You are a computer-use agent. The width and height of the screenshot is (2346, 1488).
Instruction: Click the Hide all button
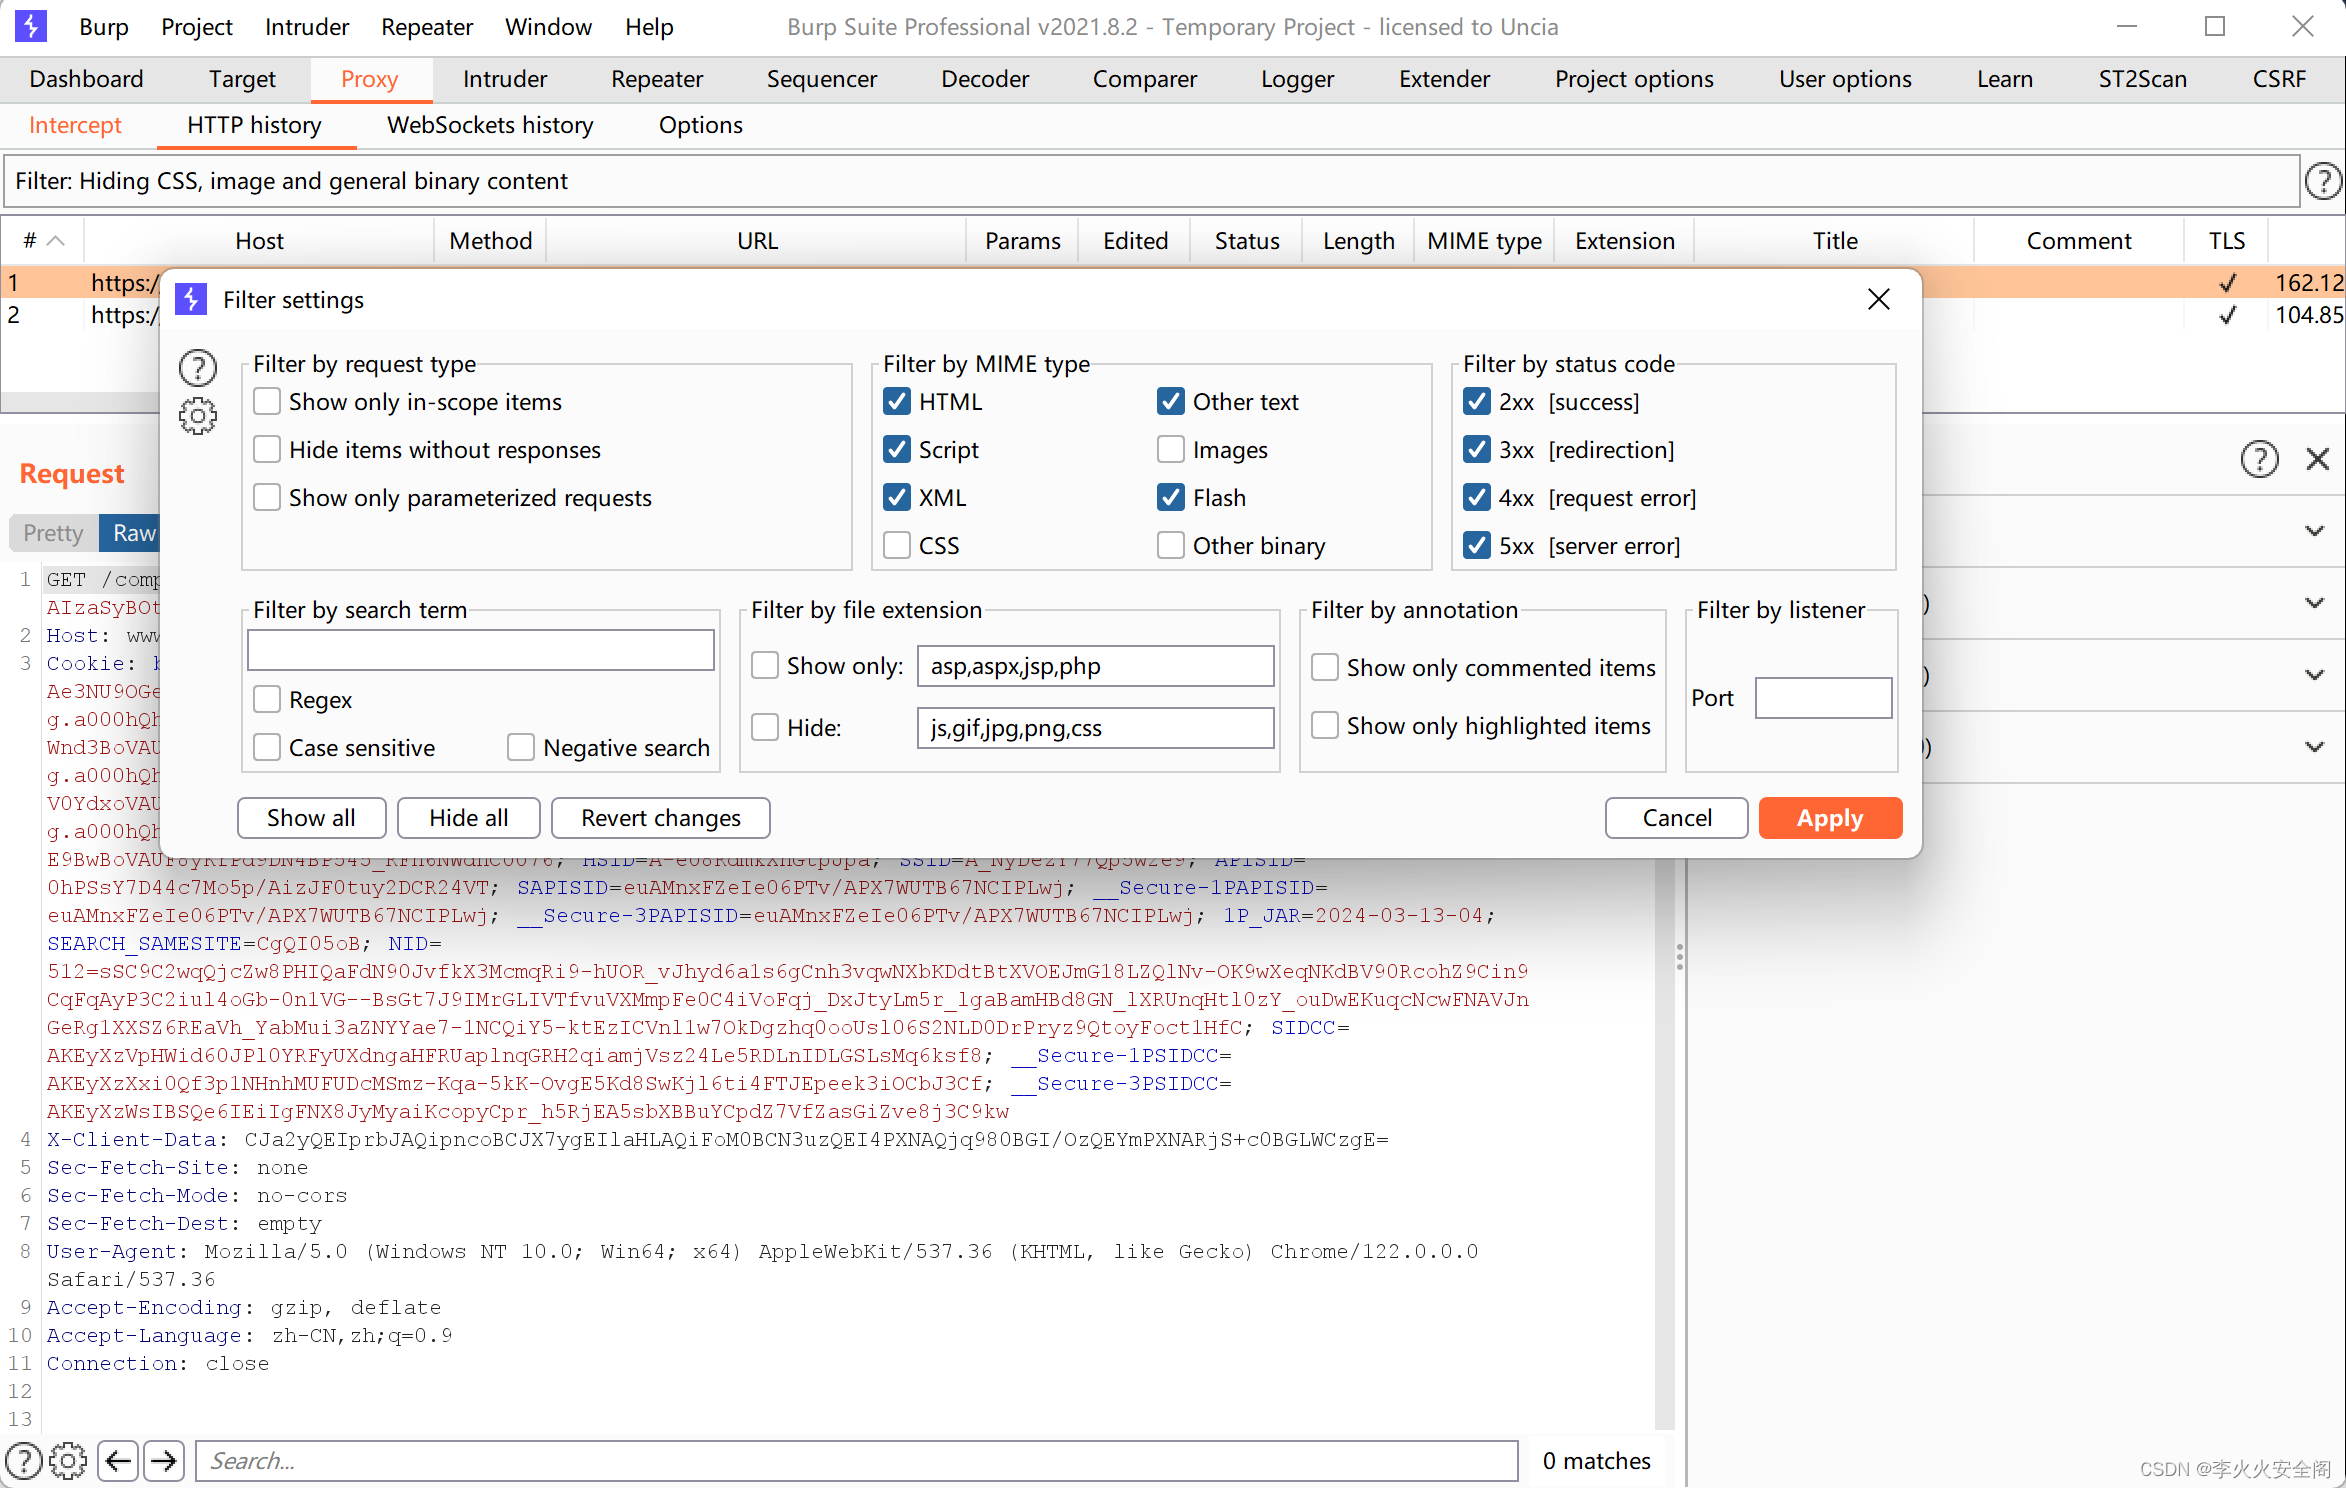468,818
